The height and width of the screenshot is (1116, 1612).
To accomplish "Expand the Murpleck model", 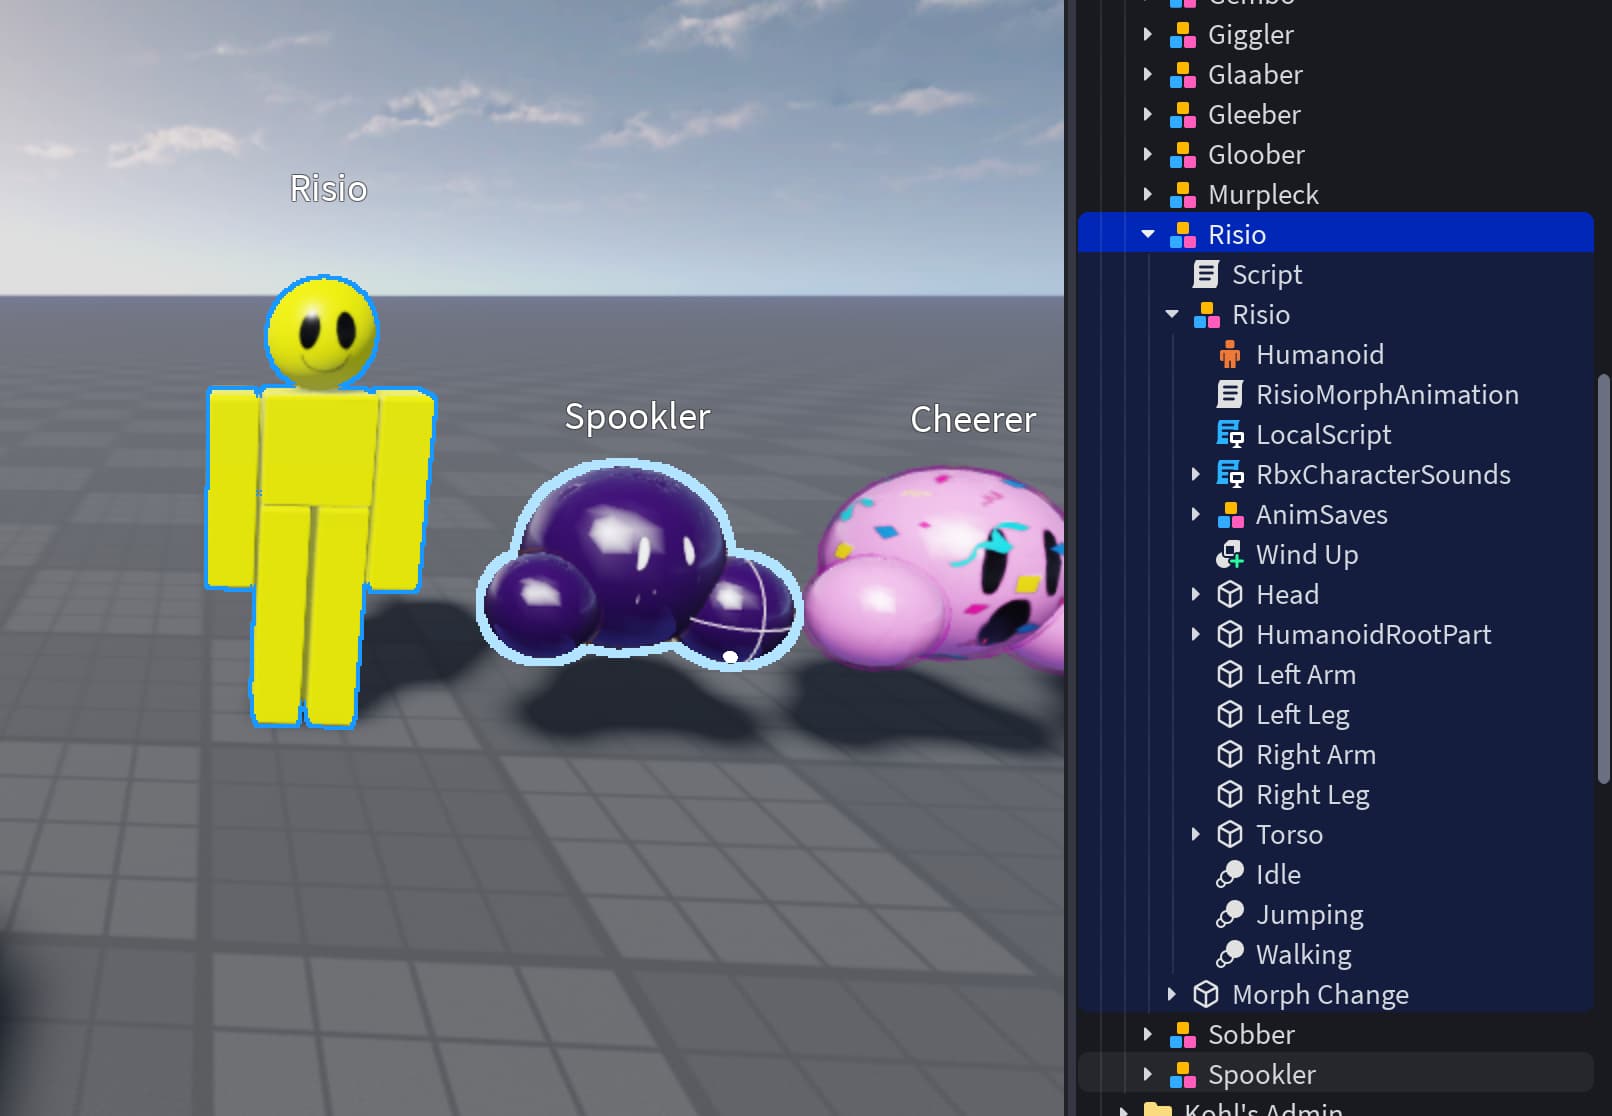I will pyautogui.click(x=1148, y=195).
